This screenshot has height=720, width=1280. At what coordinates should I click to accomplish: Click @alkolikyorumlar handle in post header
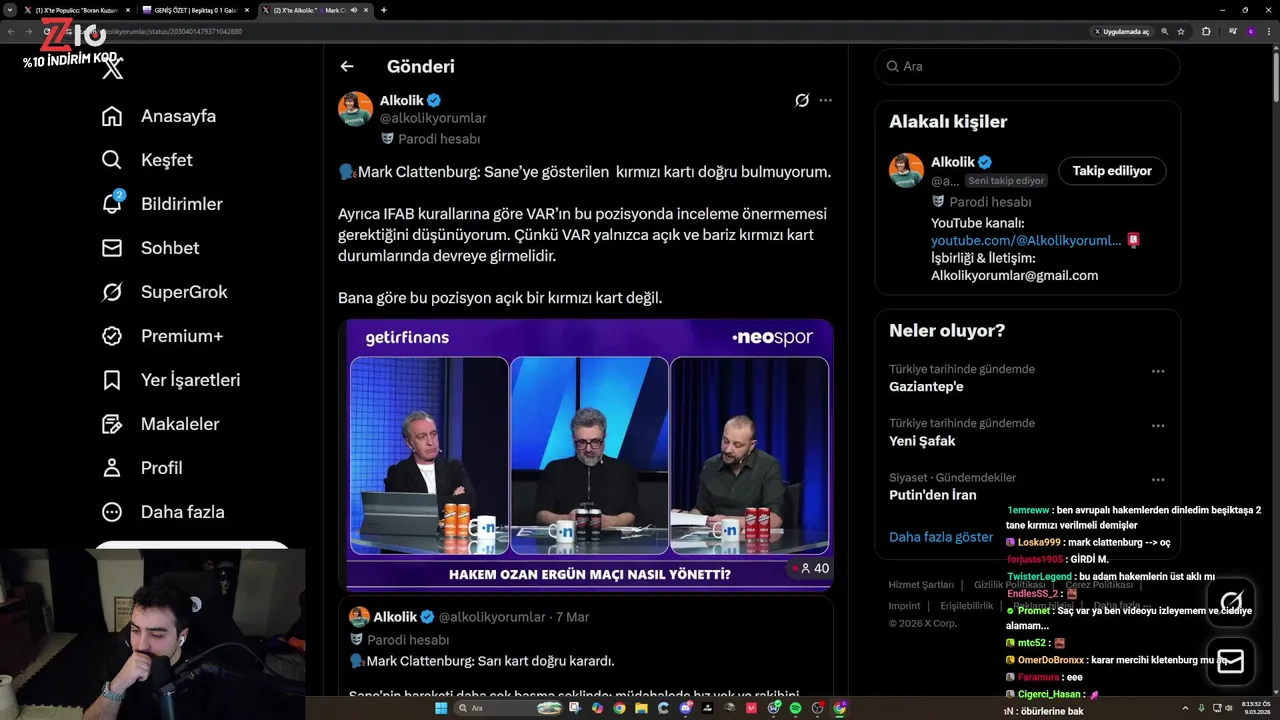pyautogui.click(x=433, y=118)
